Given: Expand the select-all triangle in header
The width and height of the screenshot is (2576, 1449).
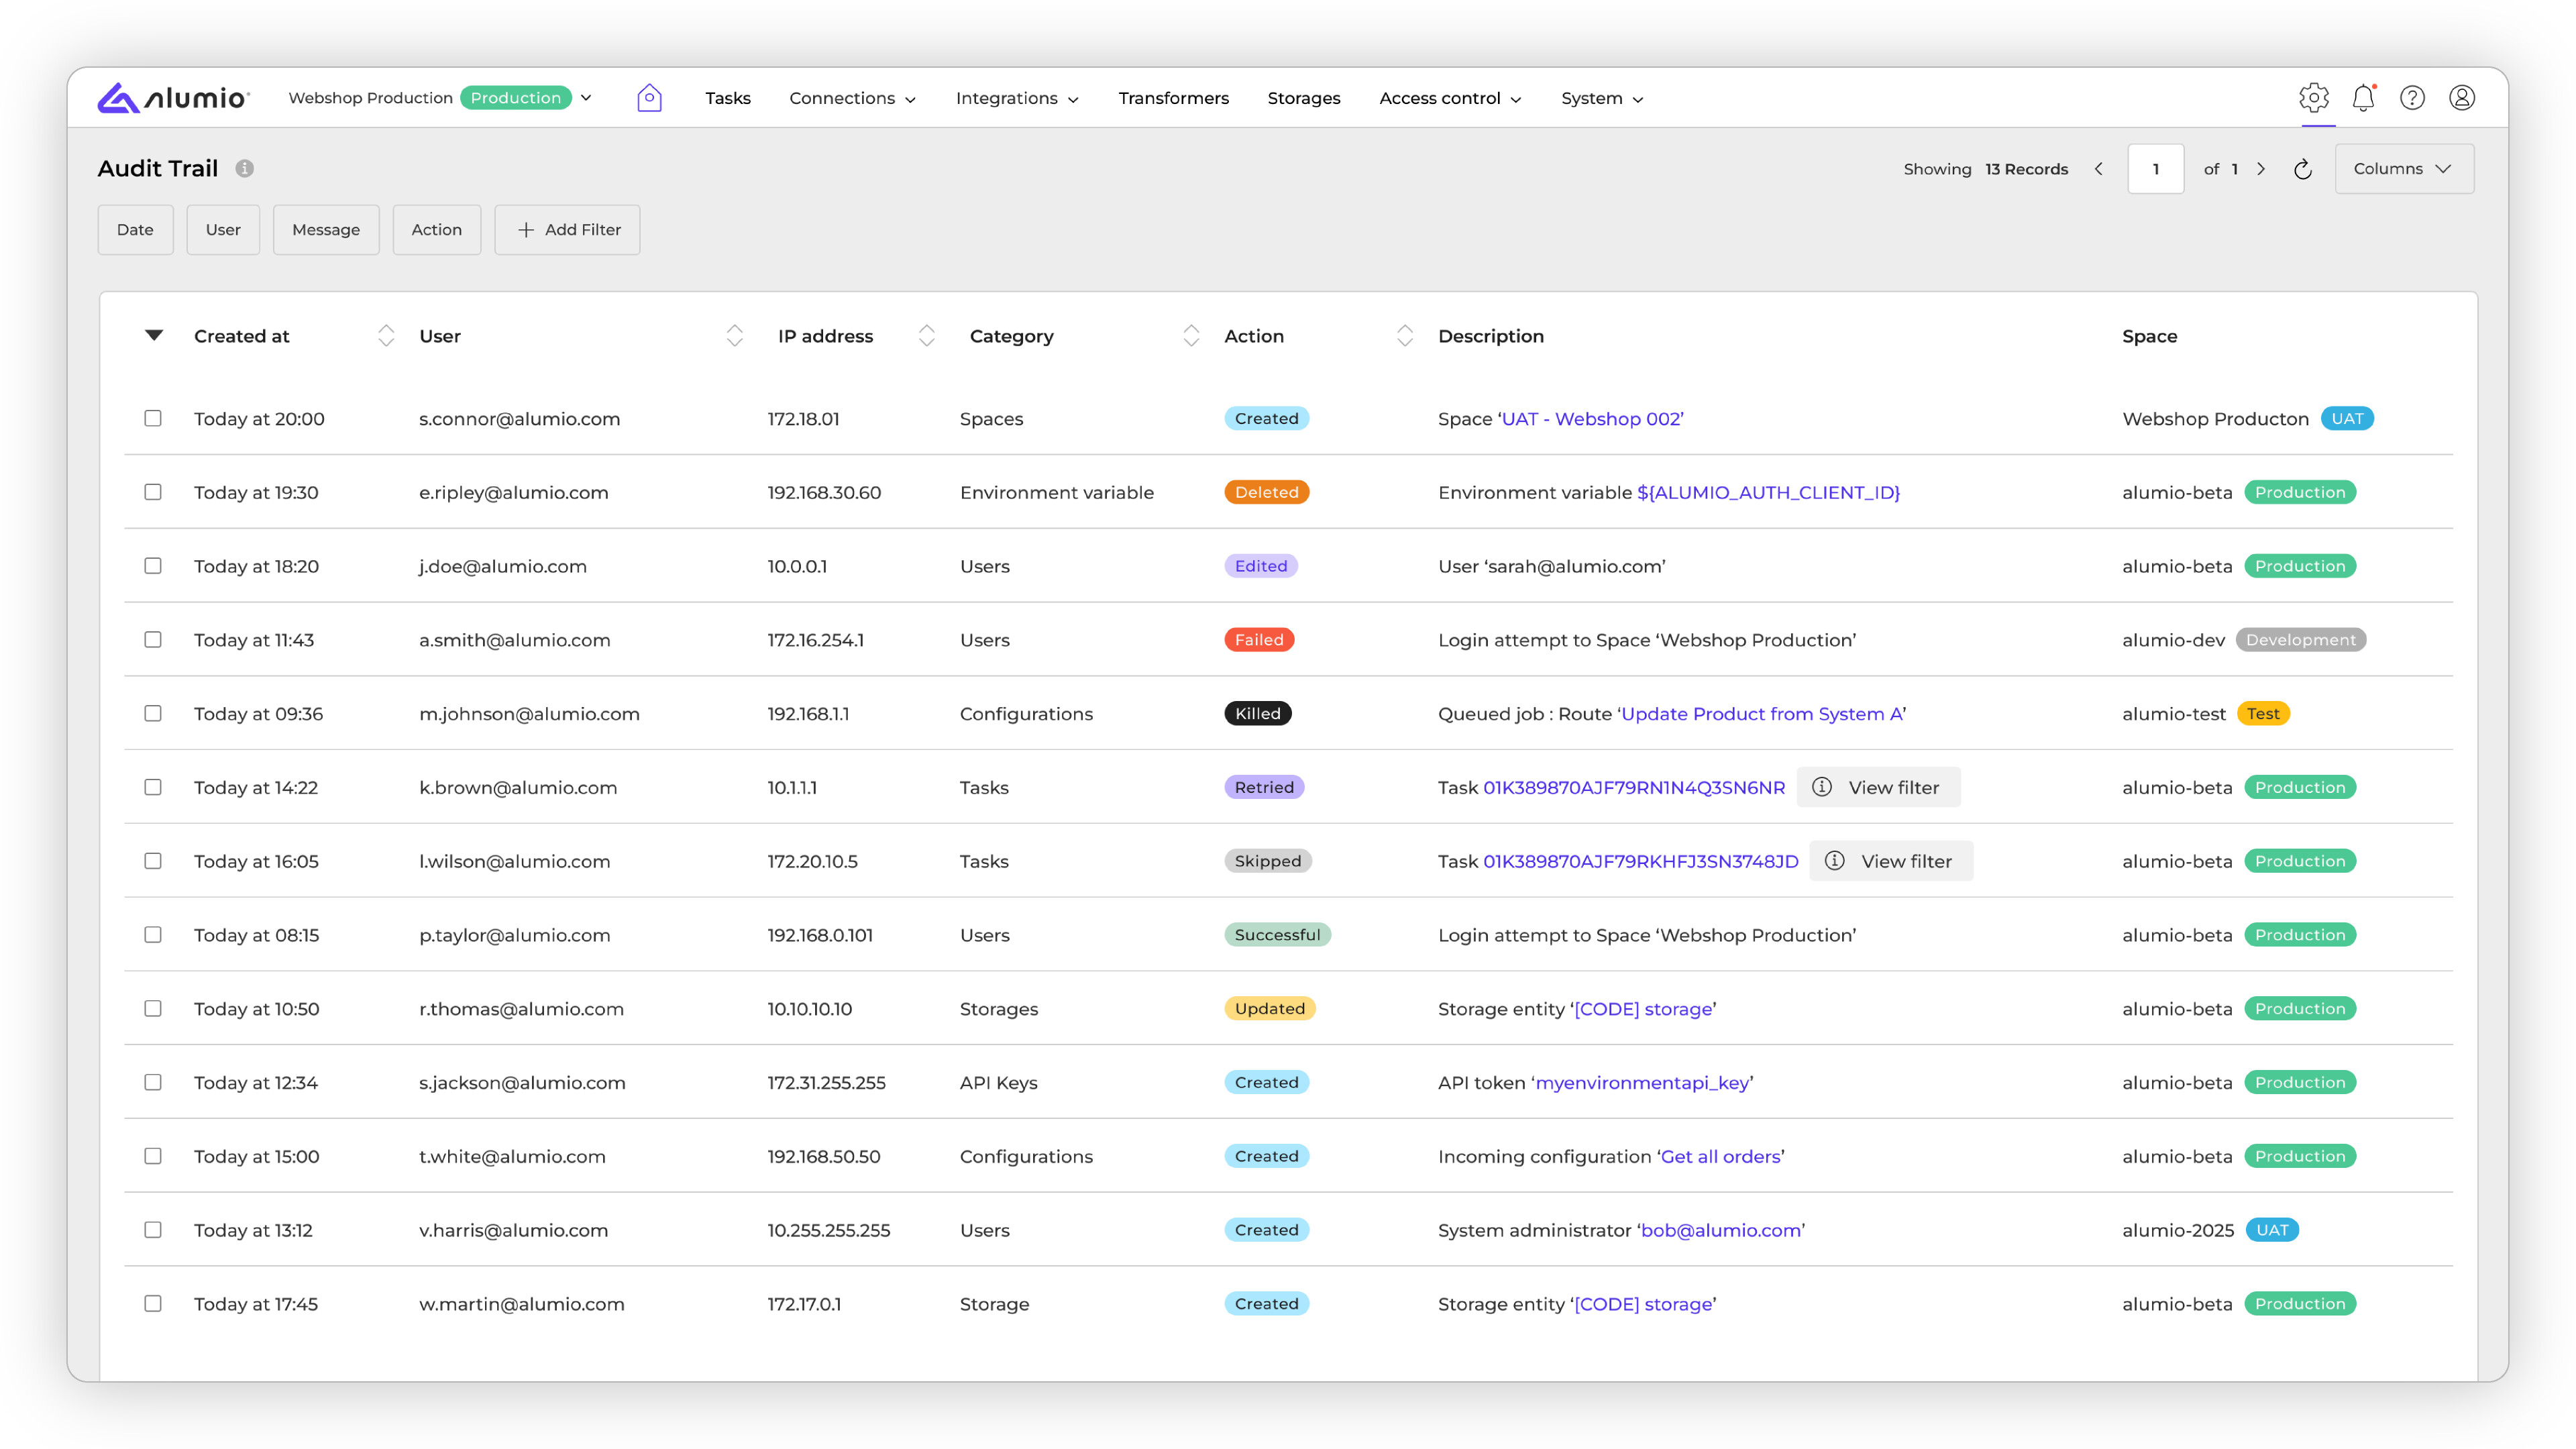Looking at the screenshot, I should [153, 335].
